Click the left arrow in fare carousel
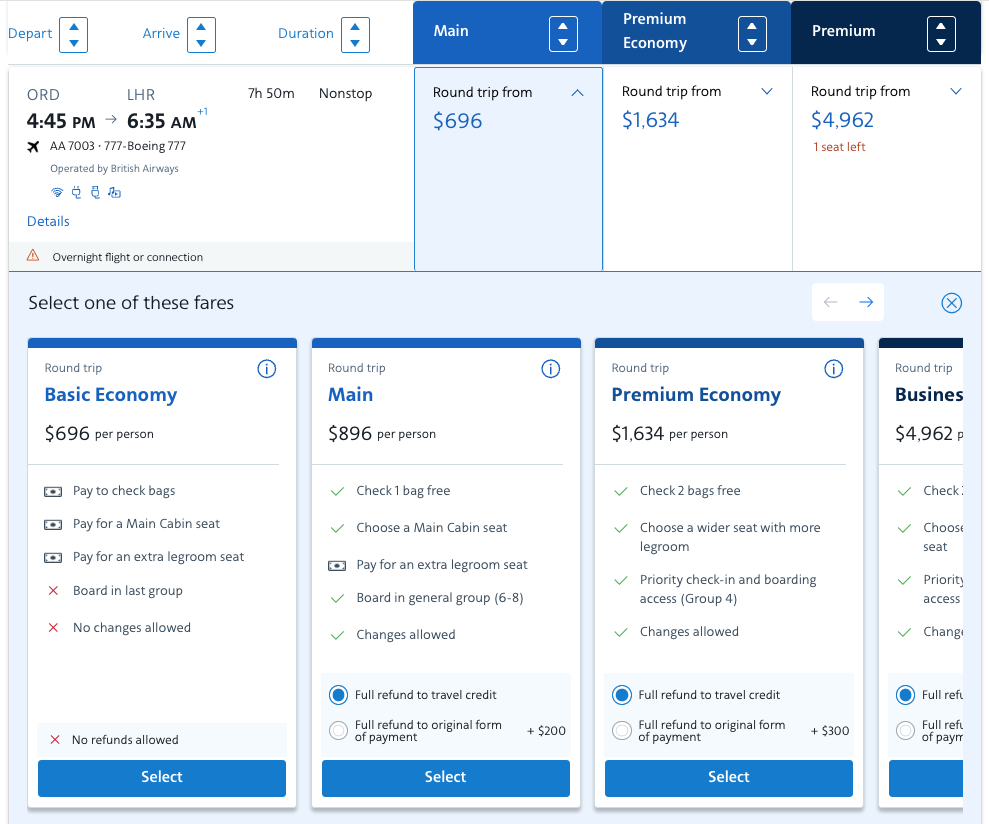Screen dimensions: 989x824 [830, 302]
